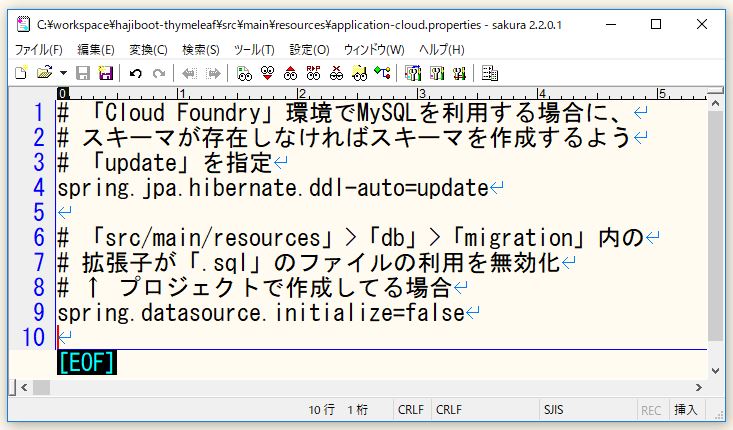Open the ツール(T) menu
The image size is (733, 430).
tap(254, 50)
